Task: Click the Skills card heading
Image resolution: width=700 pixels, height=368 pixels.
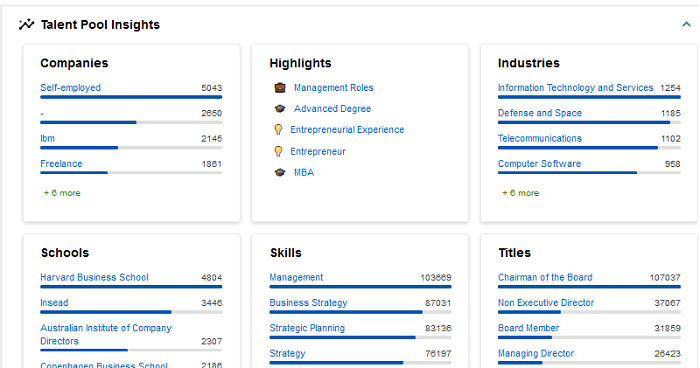Action: (x=286, y=253)
